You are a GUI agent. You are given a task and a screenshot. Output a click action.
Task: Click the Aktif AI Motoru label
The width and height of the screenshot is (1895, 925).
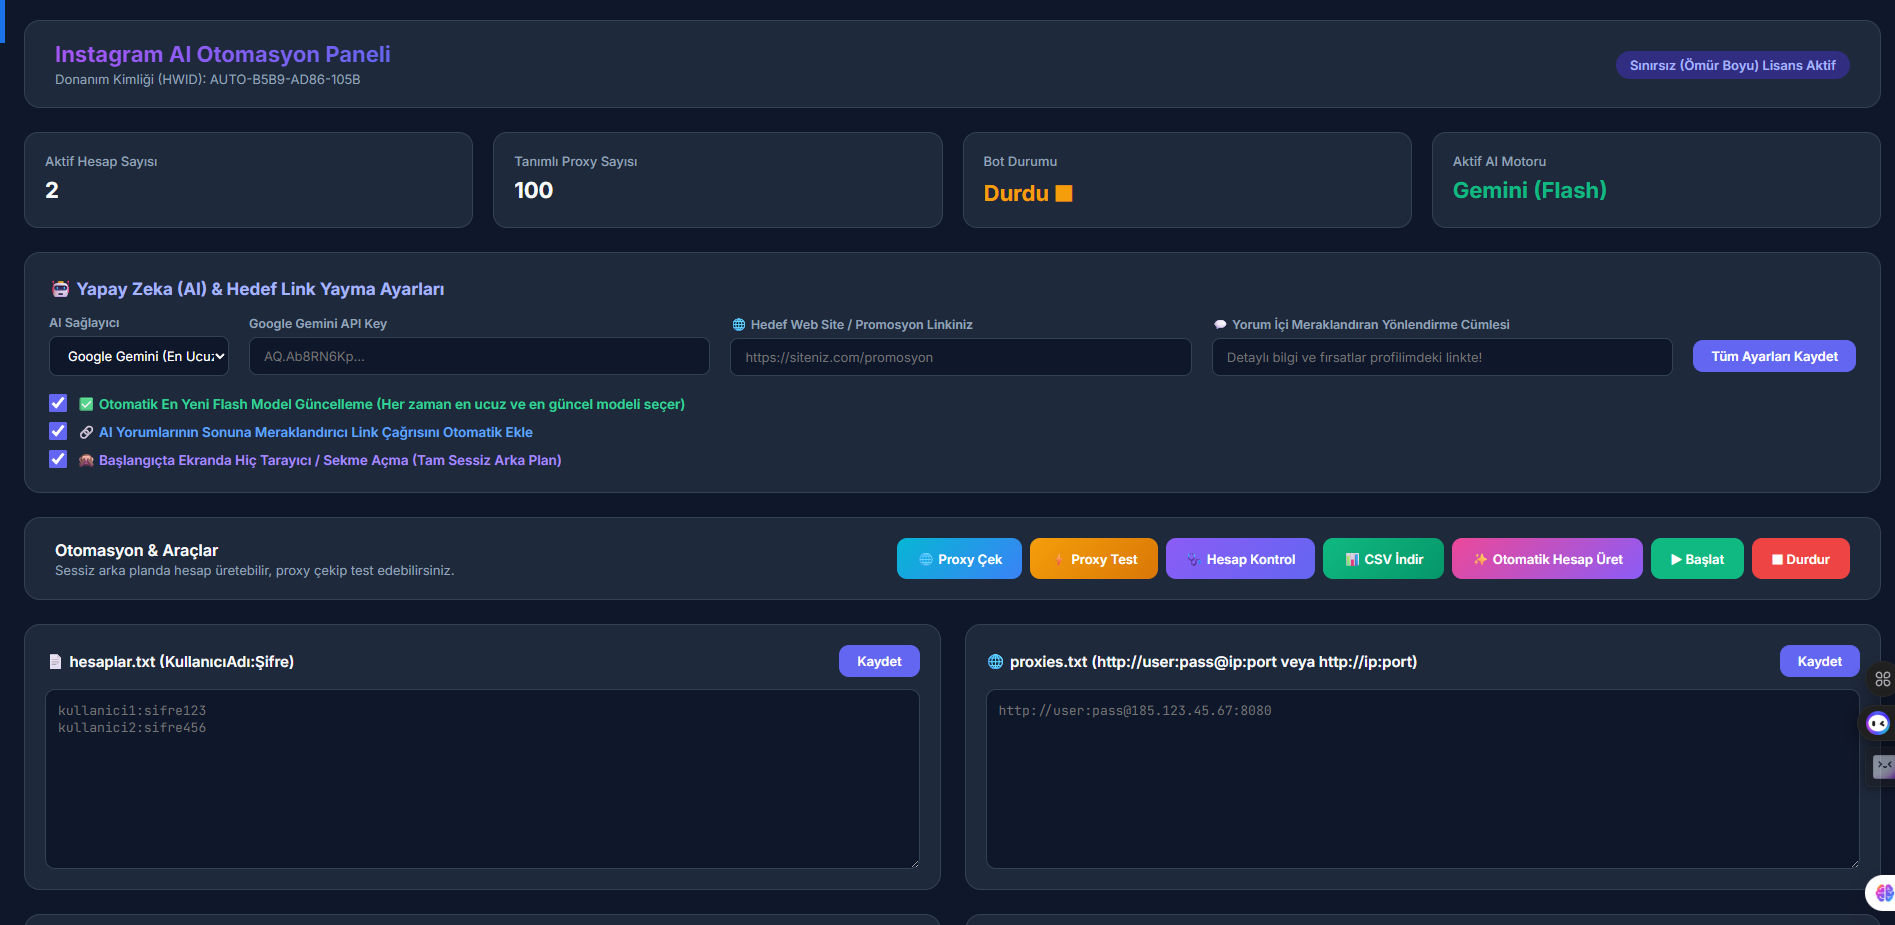coord(1499,161)
